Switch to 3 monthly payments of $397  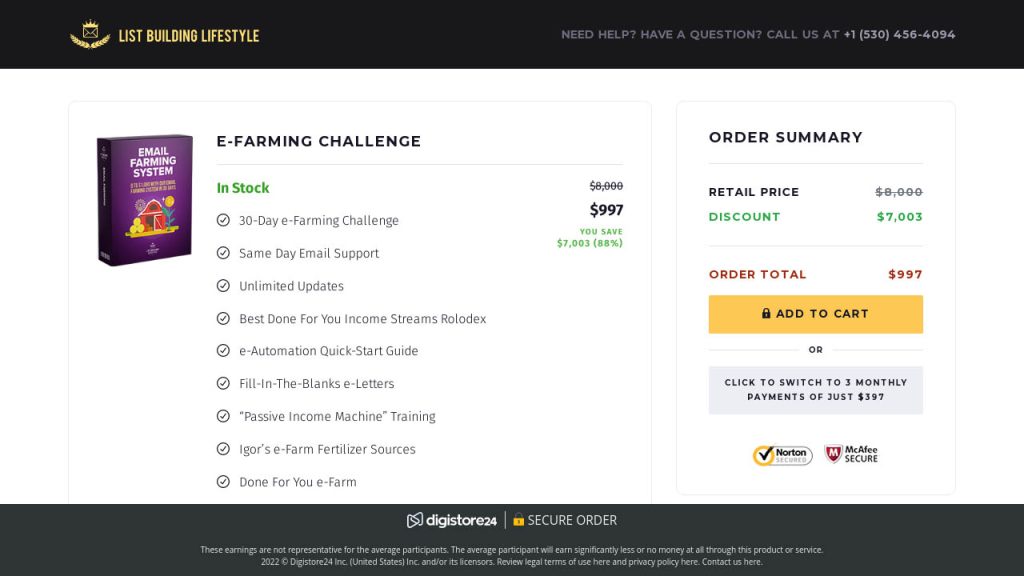point(815,390)
